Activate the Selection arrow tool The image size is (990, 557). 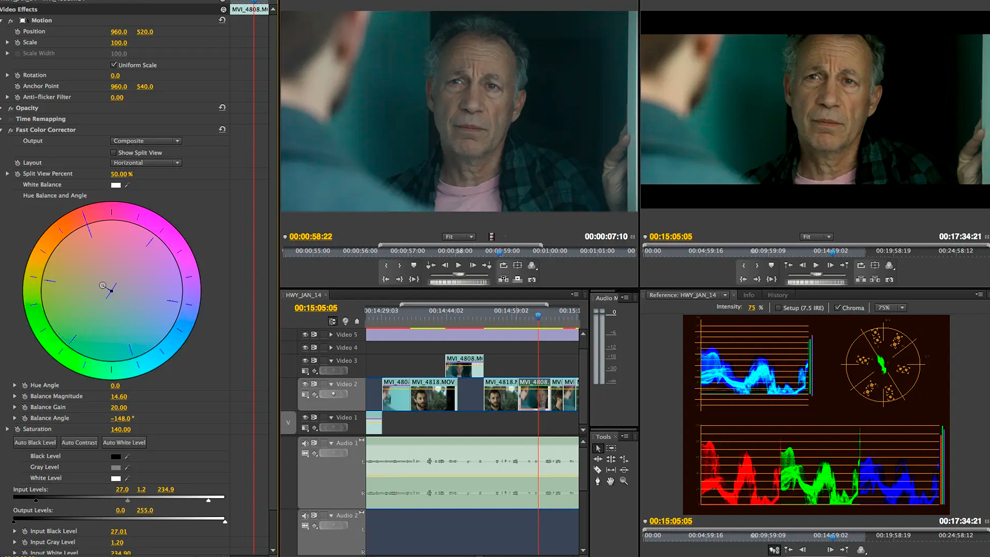(598, 448)
